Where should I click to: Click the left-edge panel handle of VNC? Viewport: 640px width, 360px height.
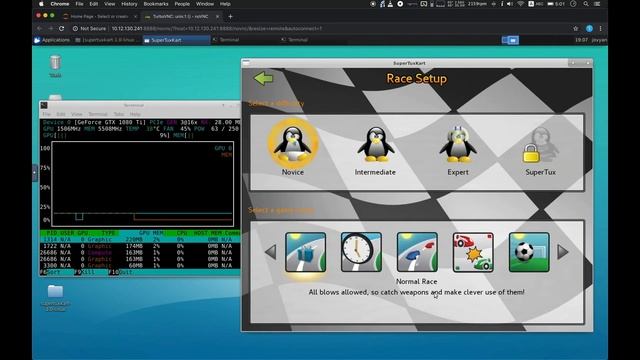tap(34, 173)
